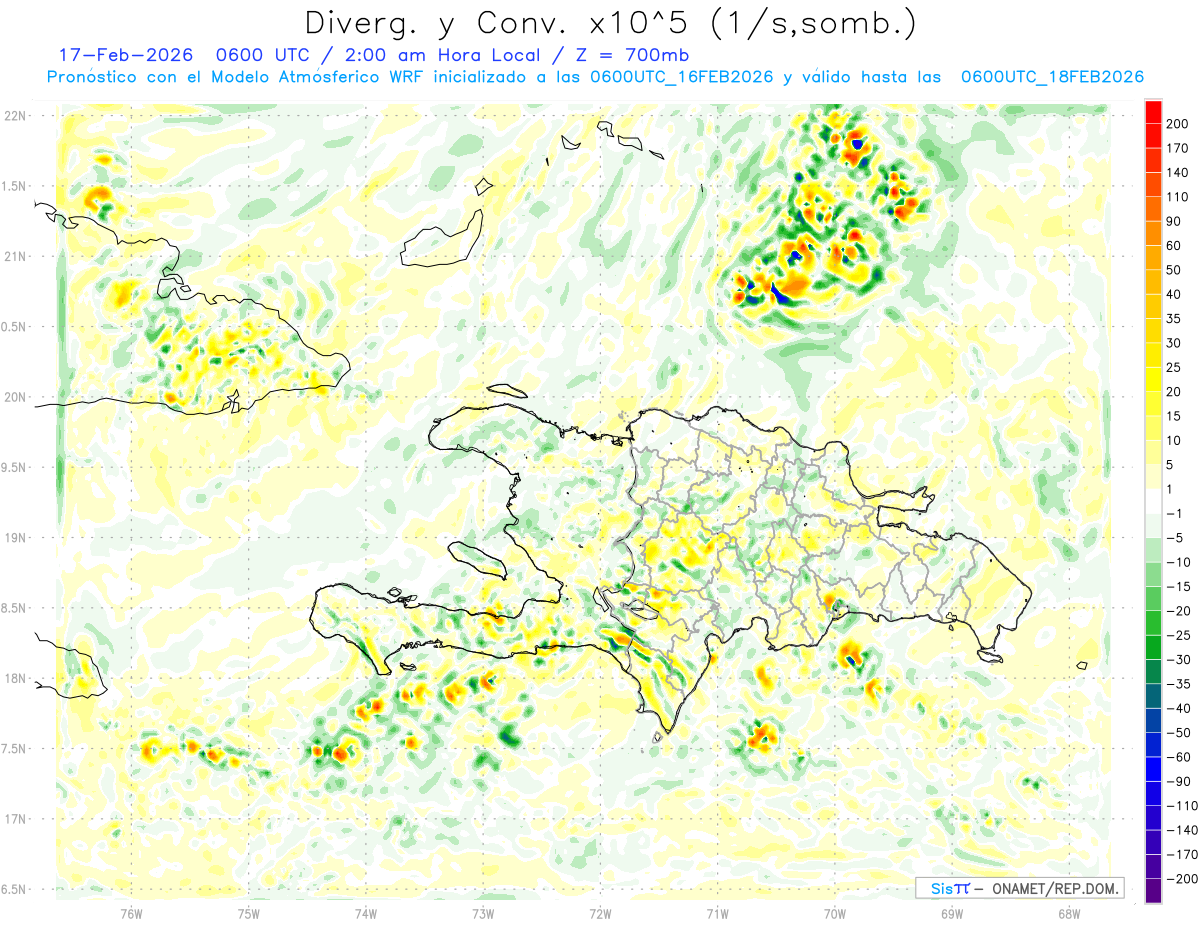This screenshot has height=927, width=1200.
Task: Click the '76W' longitude label
Action: [131, 912]
